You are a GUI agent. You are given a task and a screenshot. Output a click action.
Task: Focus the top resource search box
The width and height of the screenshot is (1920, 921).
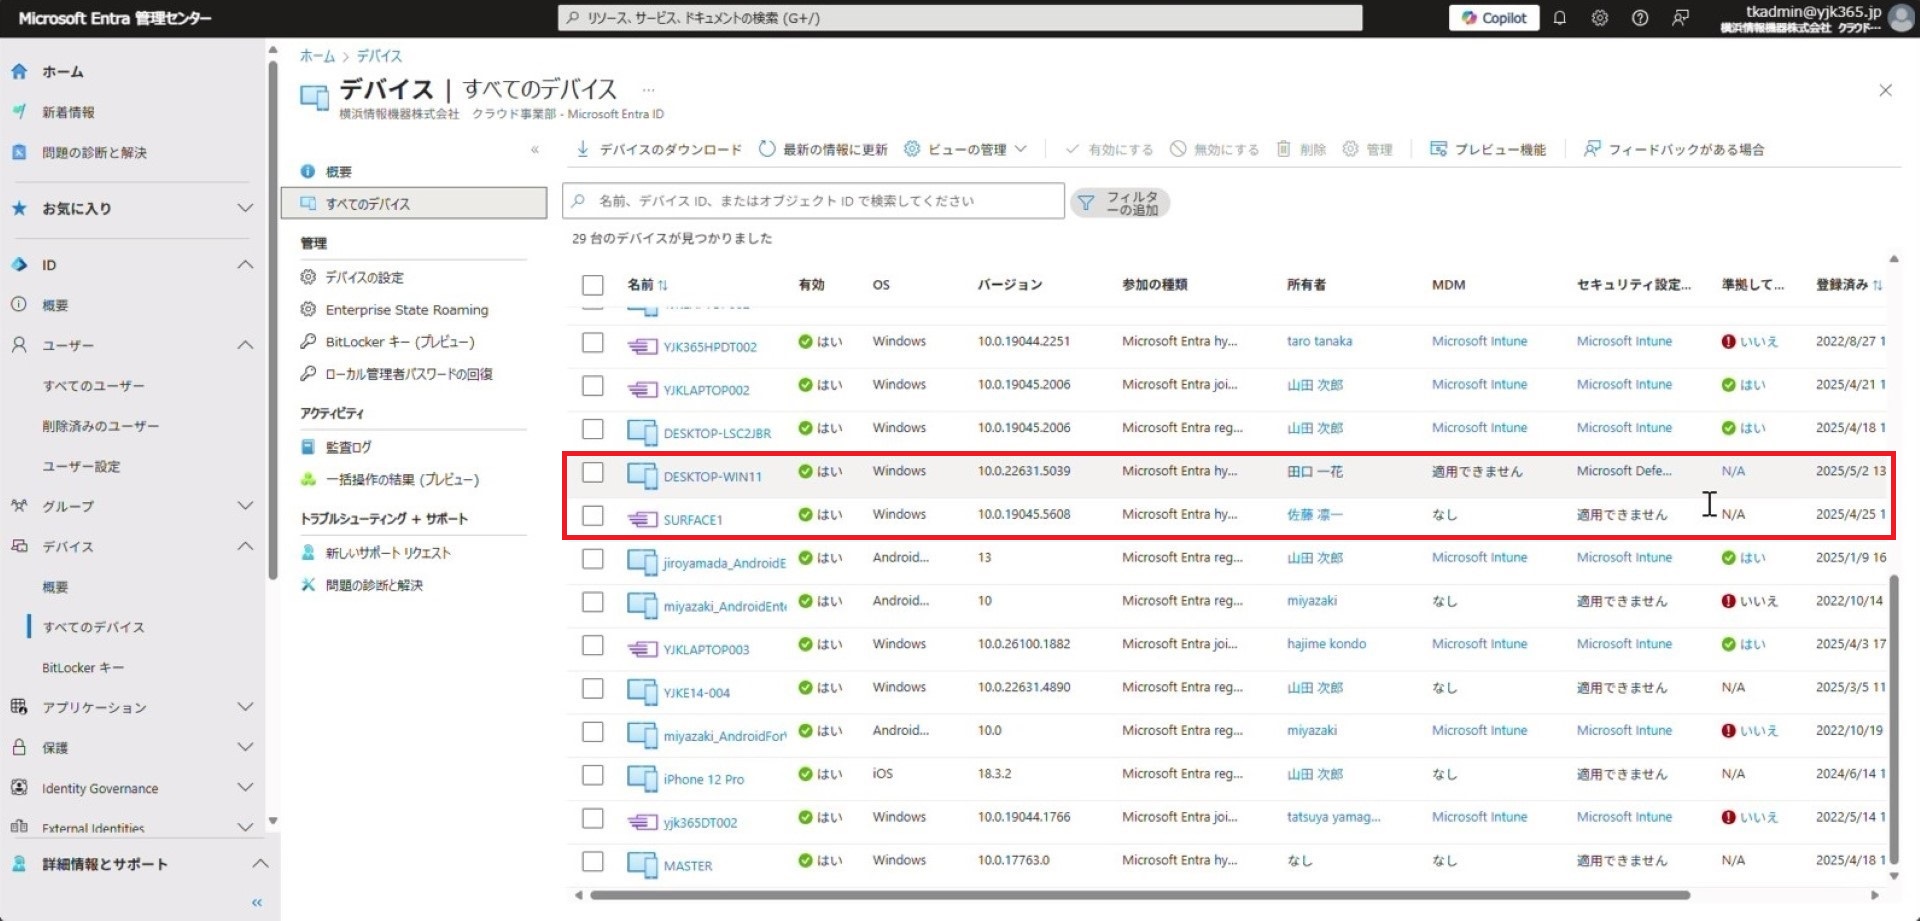[960, 18]
